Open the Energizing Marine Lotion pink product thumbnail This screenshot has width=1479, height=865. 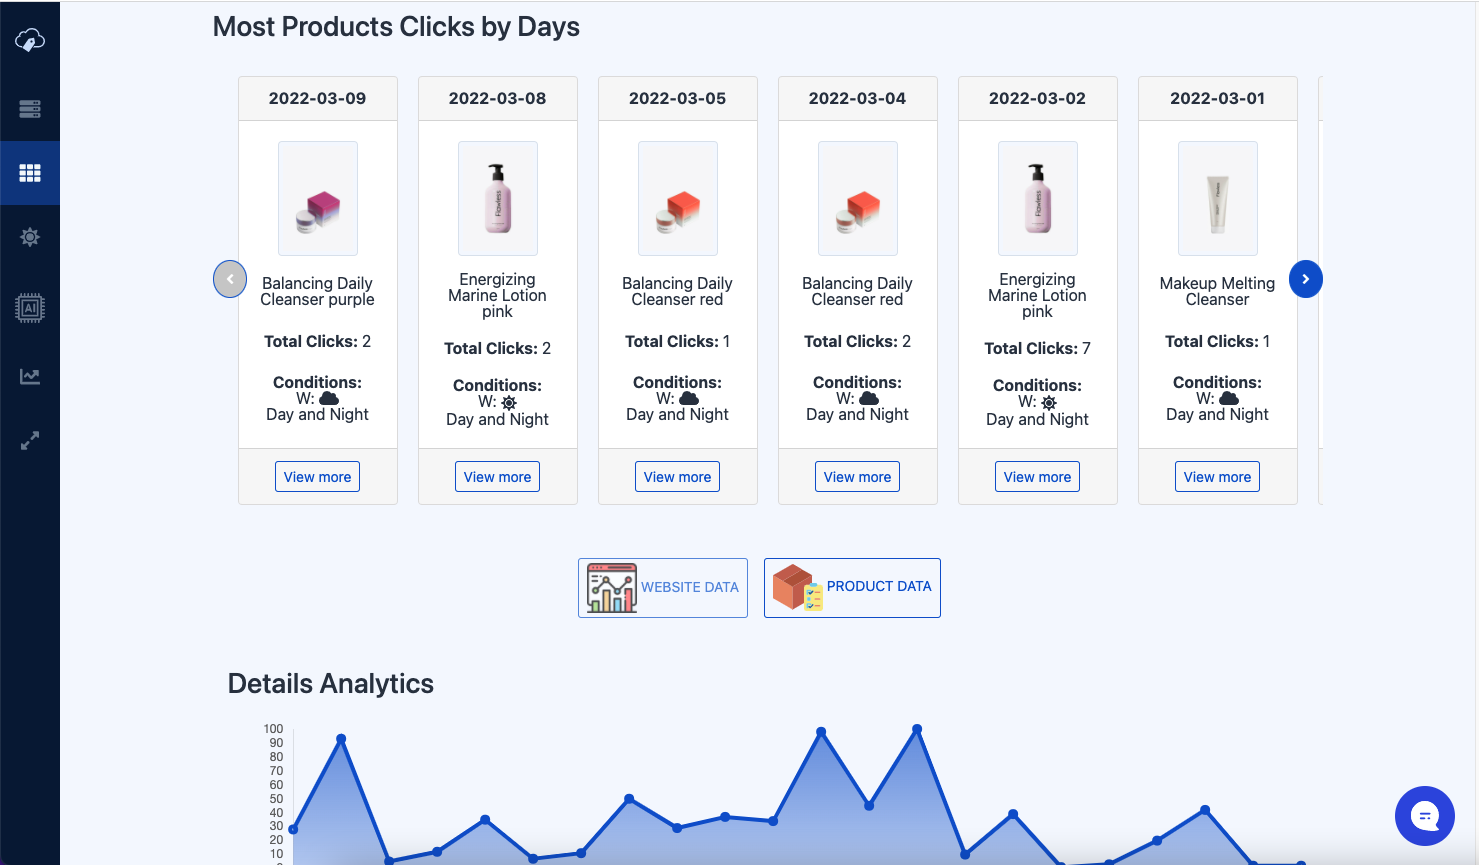tap(497, 198)
